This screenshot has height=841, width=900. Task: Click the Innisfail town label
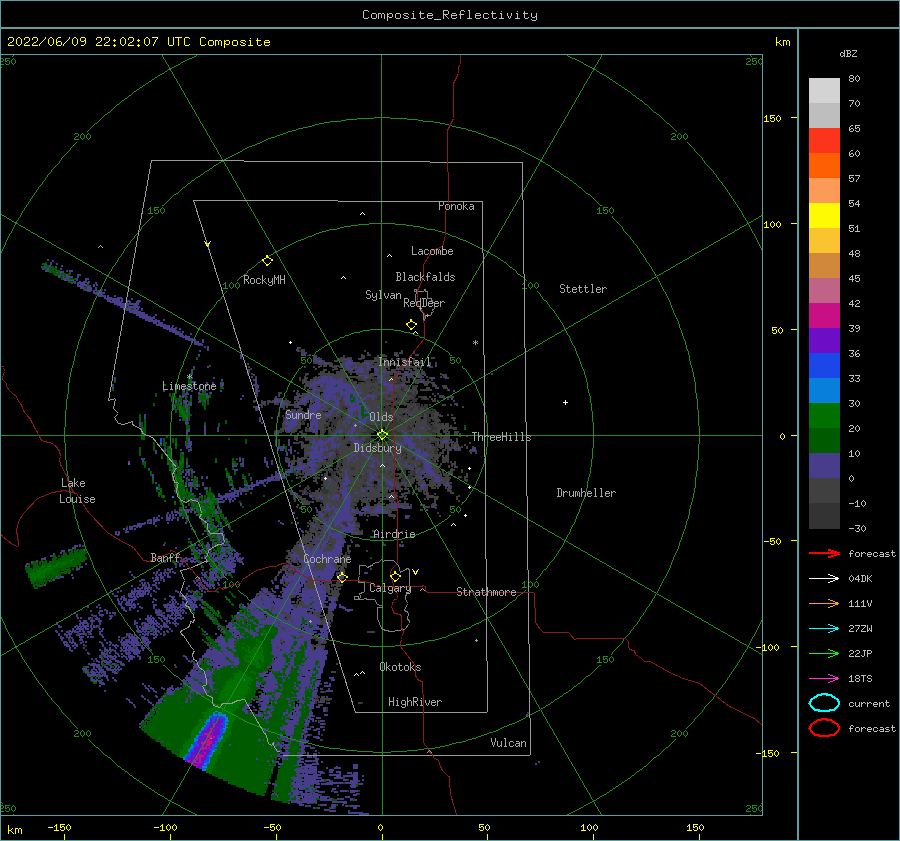(x=405, y=362)
